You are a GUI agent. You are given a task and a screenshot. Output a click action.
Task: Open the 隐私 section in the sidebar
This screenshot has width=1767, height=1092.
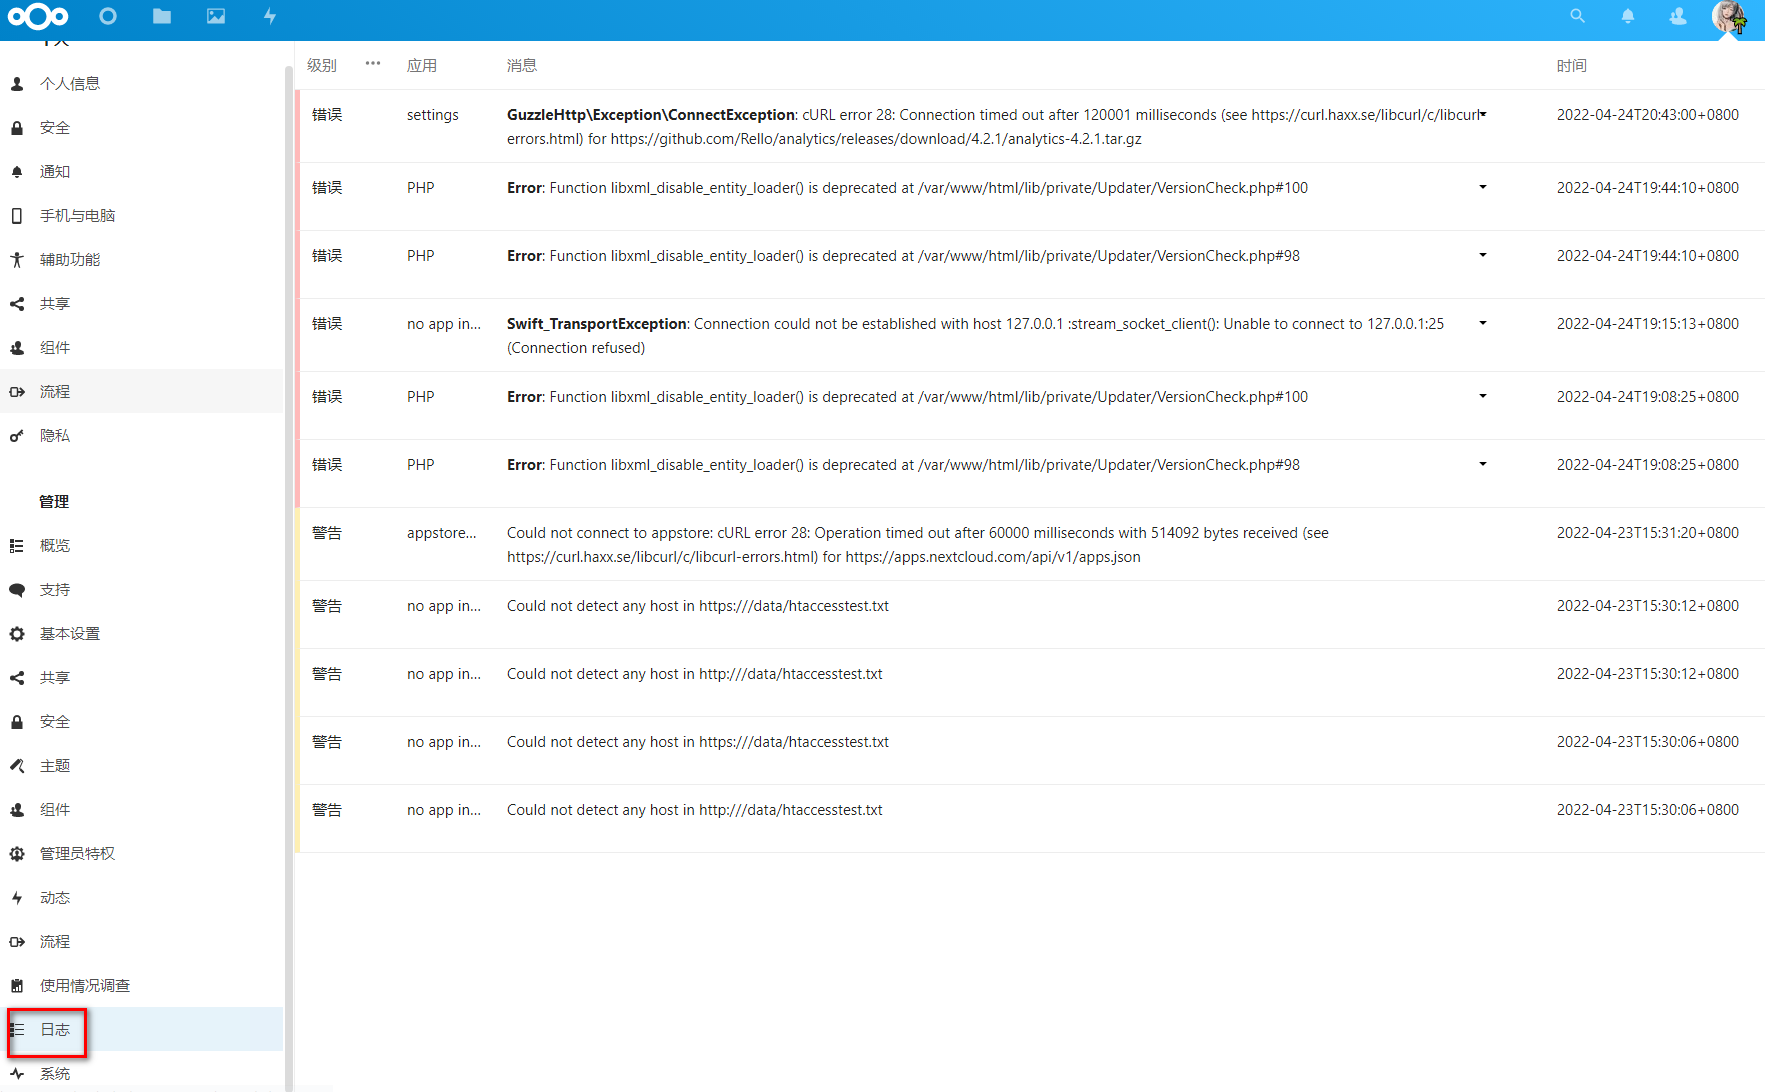click(56, 435)
